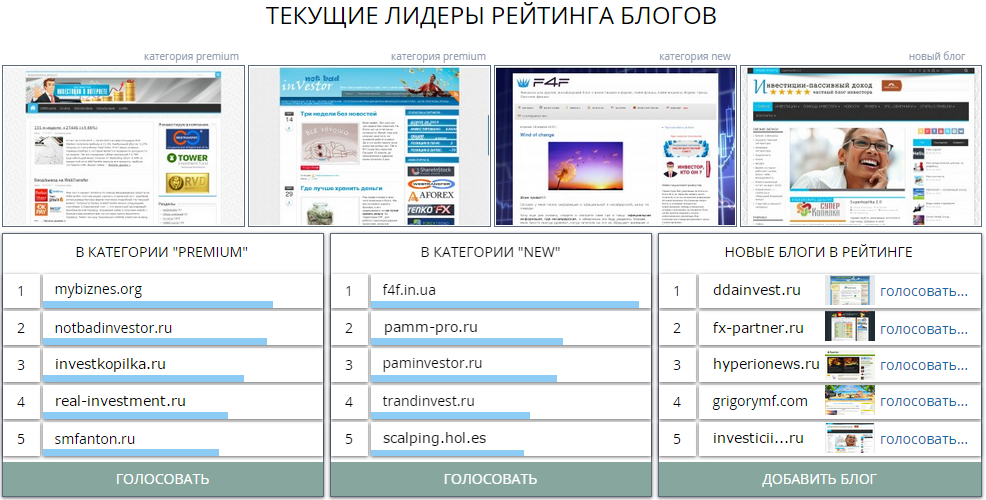Click the ТЕКУЩИЕ ЛИДЕРЫ РЕЙТИНГА БЛОГОВ heading
Image resolution: width=986 pixels, height=500 pixels.
[491, 16]
